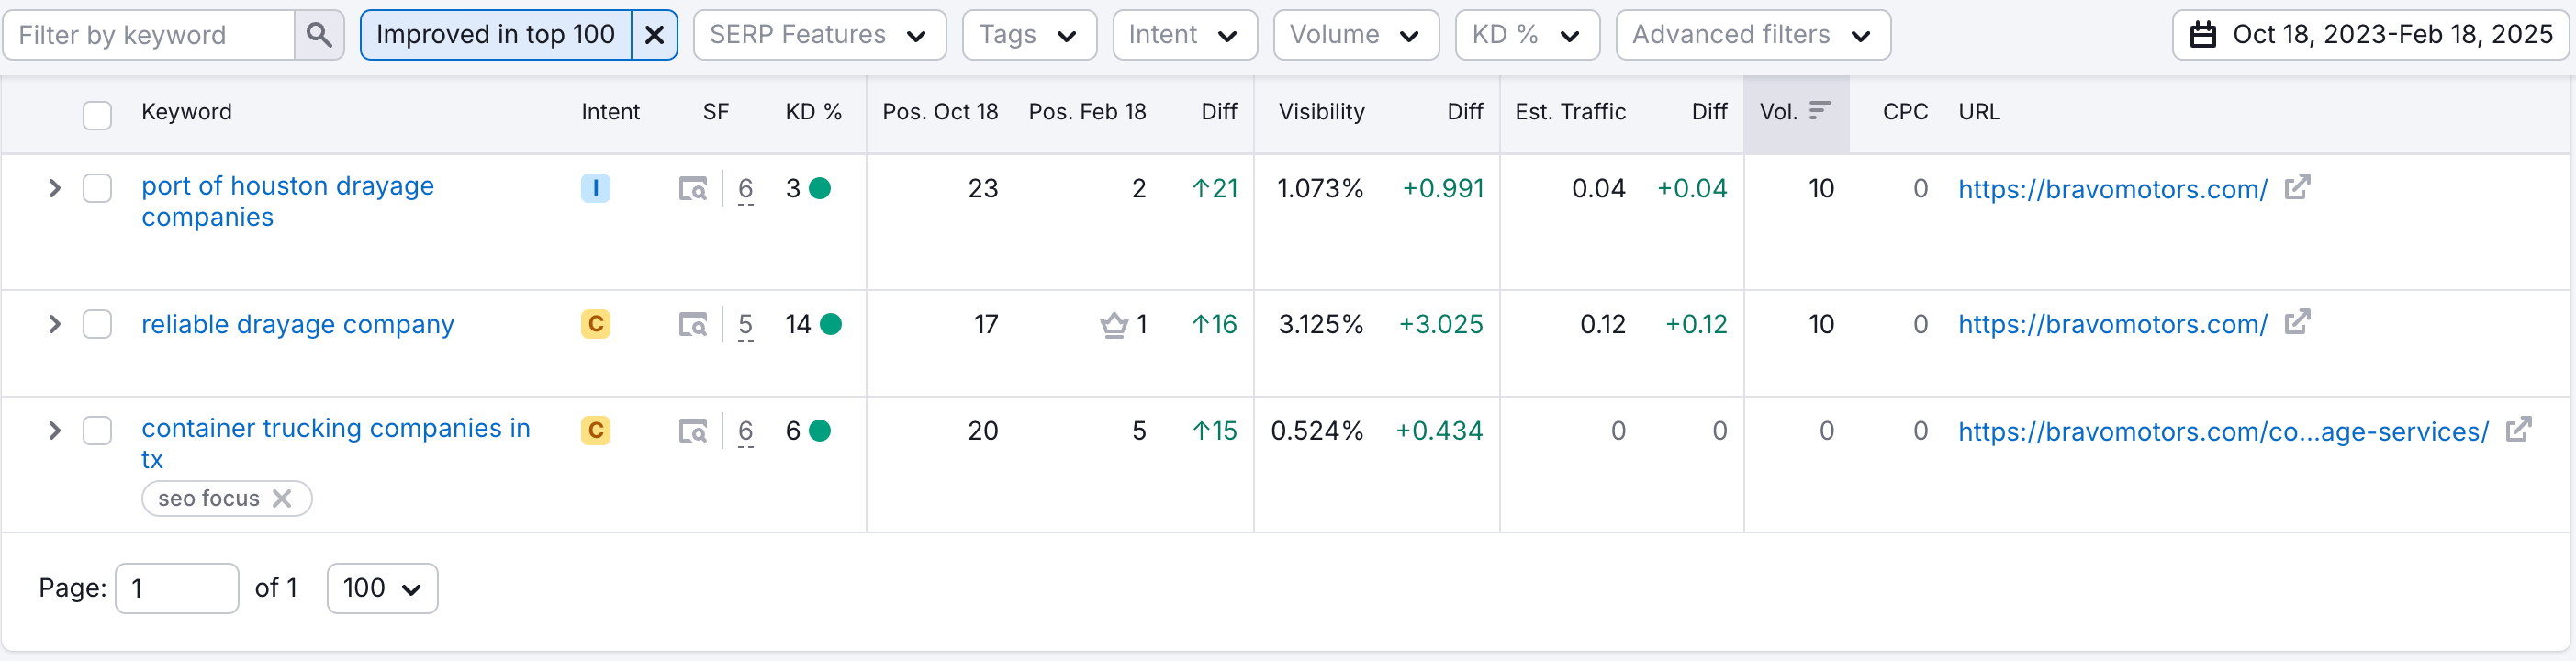Open SERP features icon for reliable drayage row
Viewport: 2576px width, 661px height.
[x=692, y=324]
